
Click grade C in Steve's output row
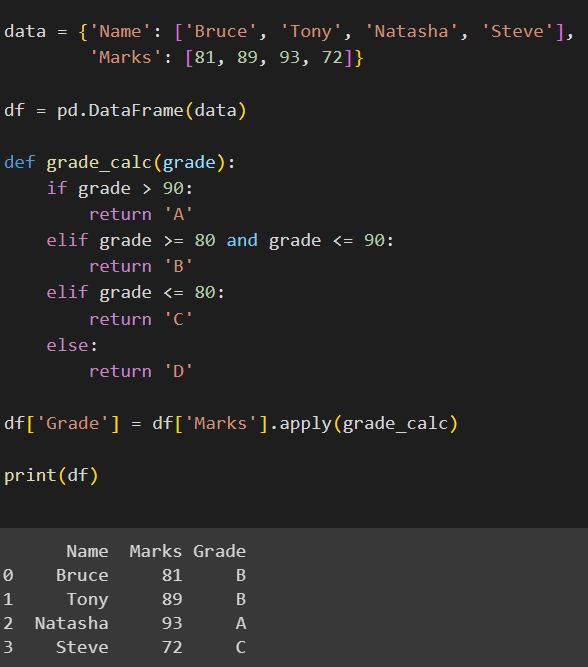click(241, 647)
